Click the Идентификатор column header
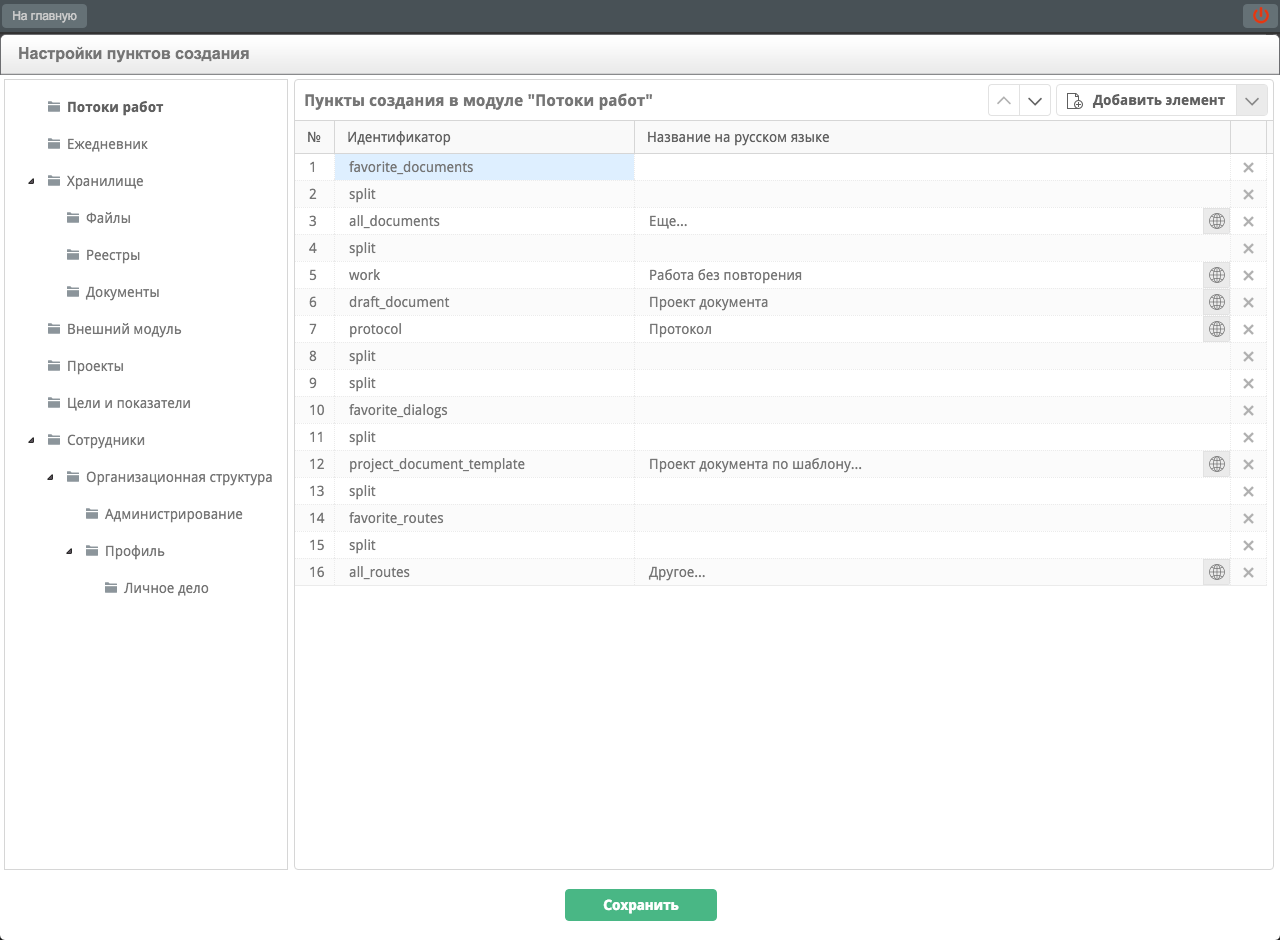This screenshot has height=940, width=1280. [x=484, y=137]
